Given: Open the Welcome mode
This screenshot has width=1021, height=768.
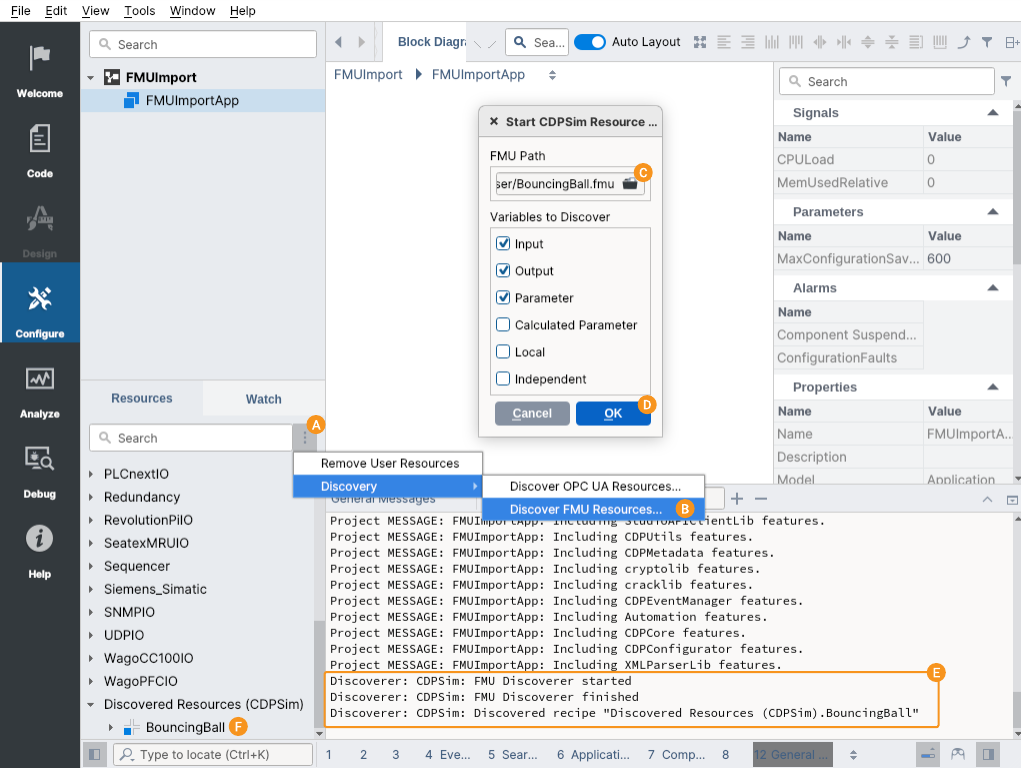Looking at the screenshot, I should tap(40, 70).
